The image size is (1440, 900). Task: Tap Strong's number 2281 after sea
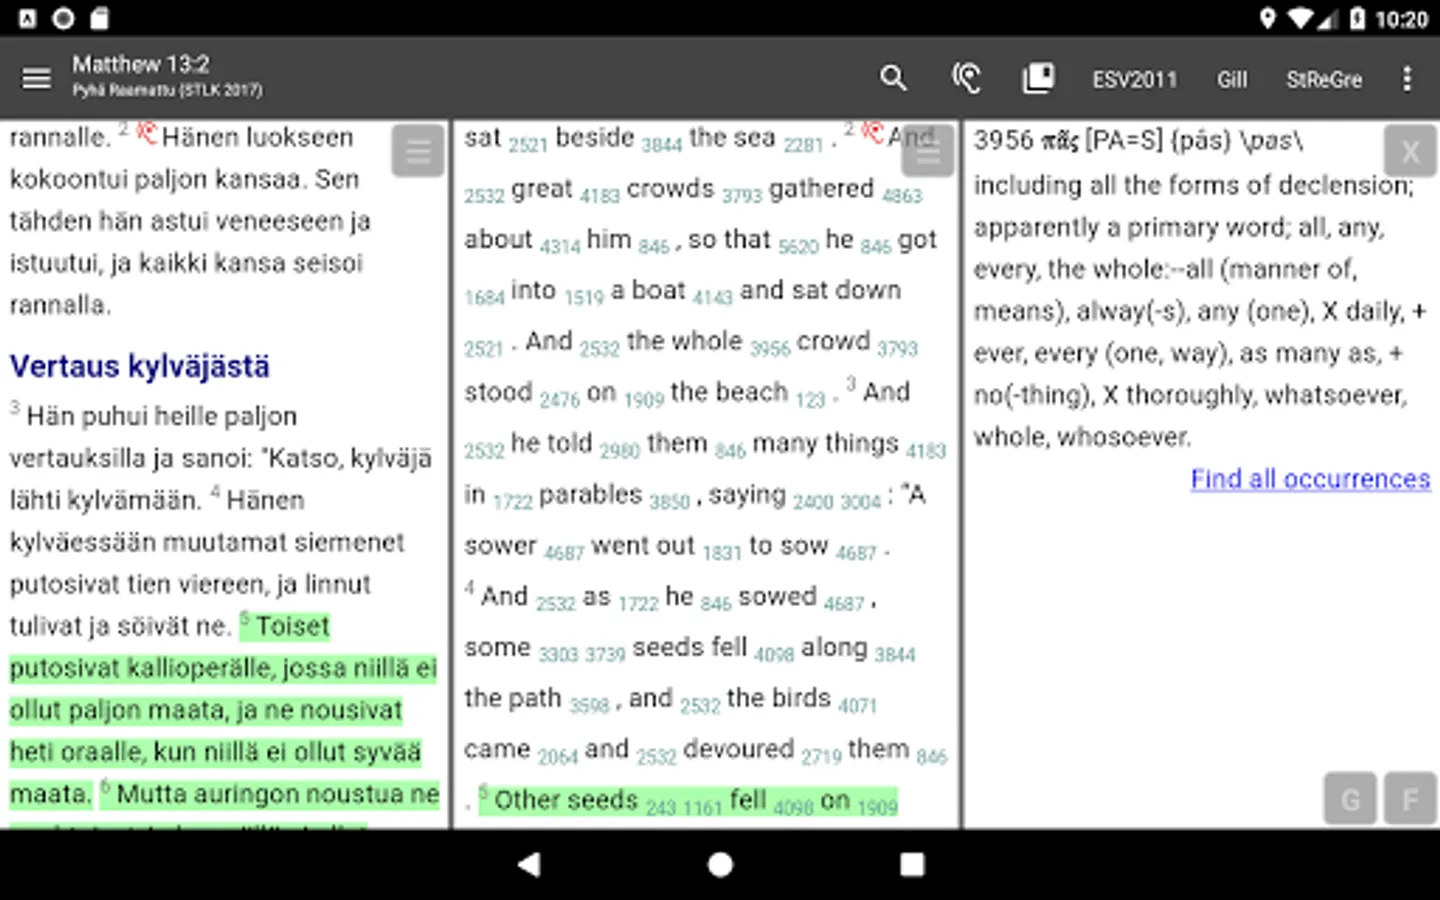tap(803, 145)
